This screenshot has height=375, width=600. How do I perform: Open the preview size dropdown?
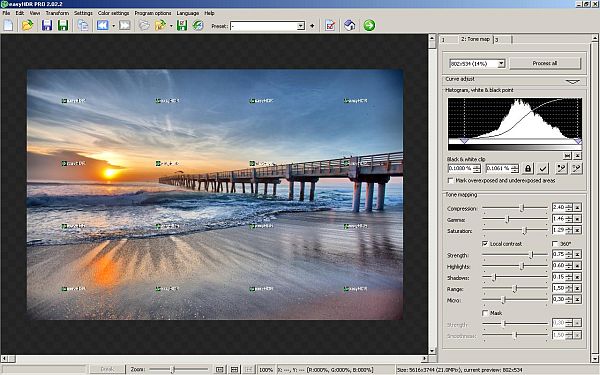pos(501,64)
